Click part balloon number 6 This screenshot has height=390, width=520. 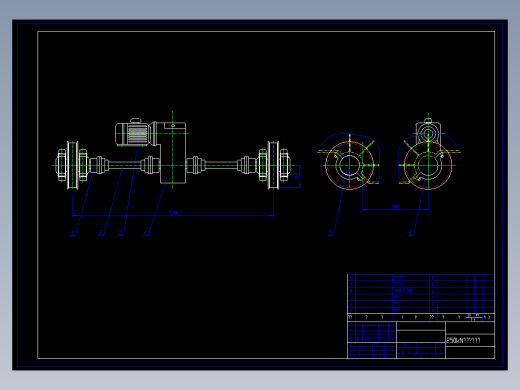(x=410, y=232)
